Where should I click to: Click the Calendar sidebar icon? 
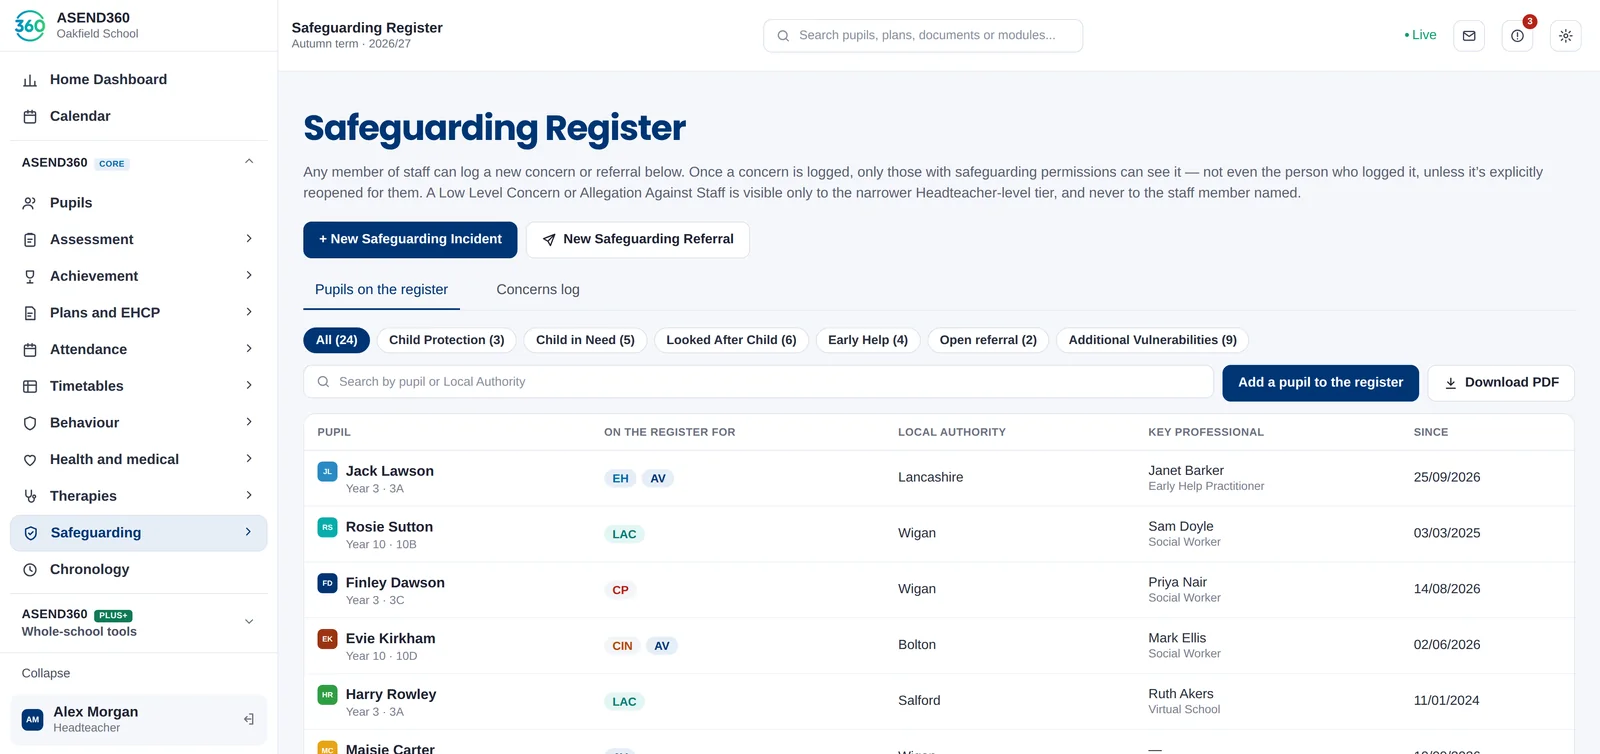pos(30,117)
